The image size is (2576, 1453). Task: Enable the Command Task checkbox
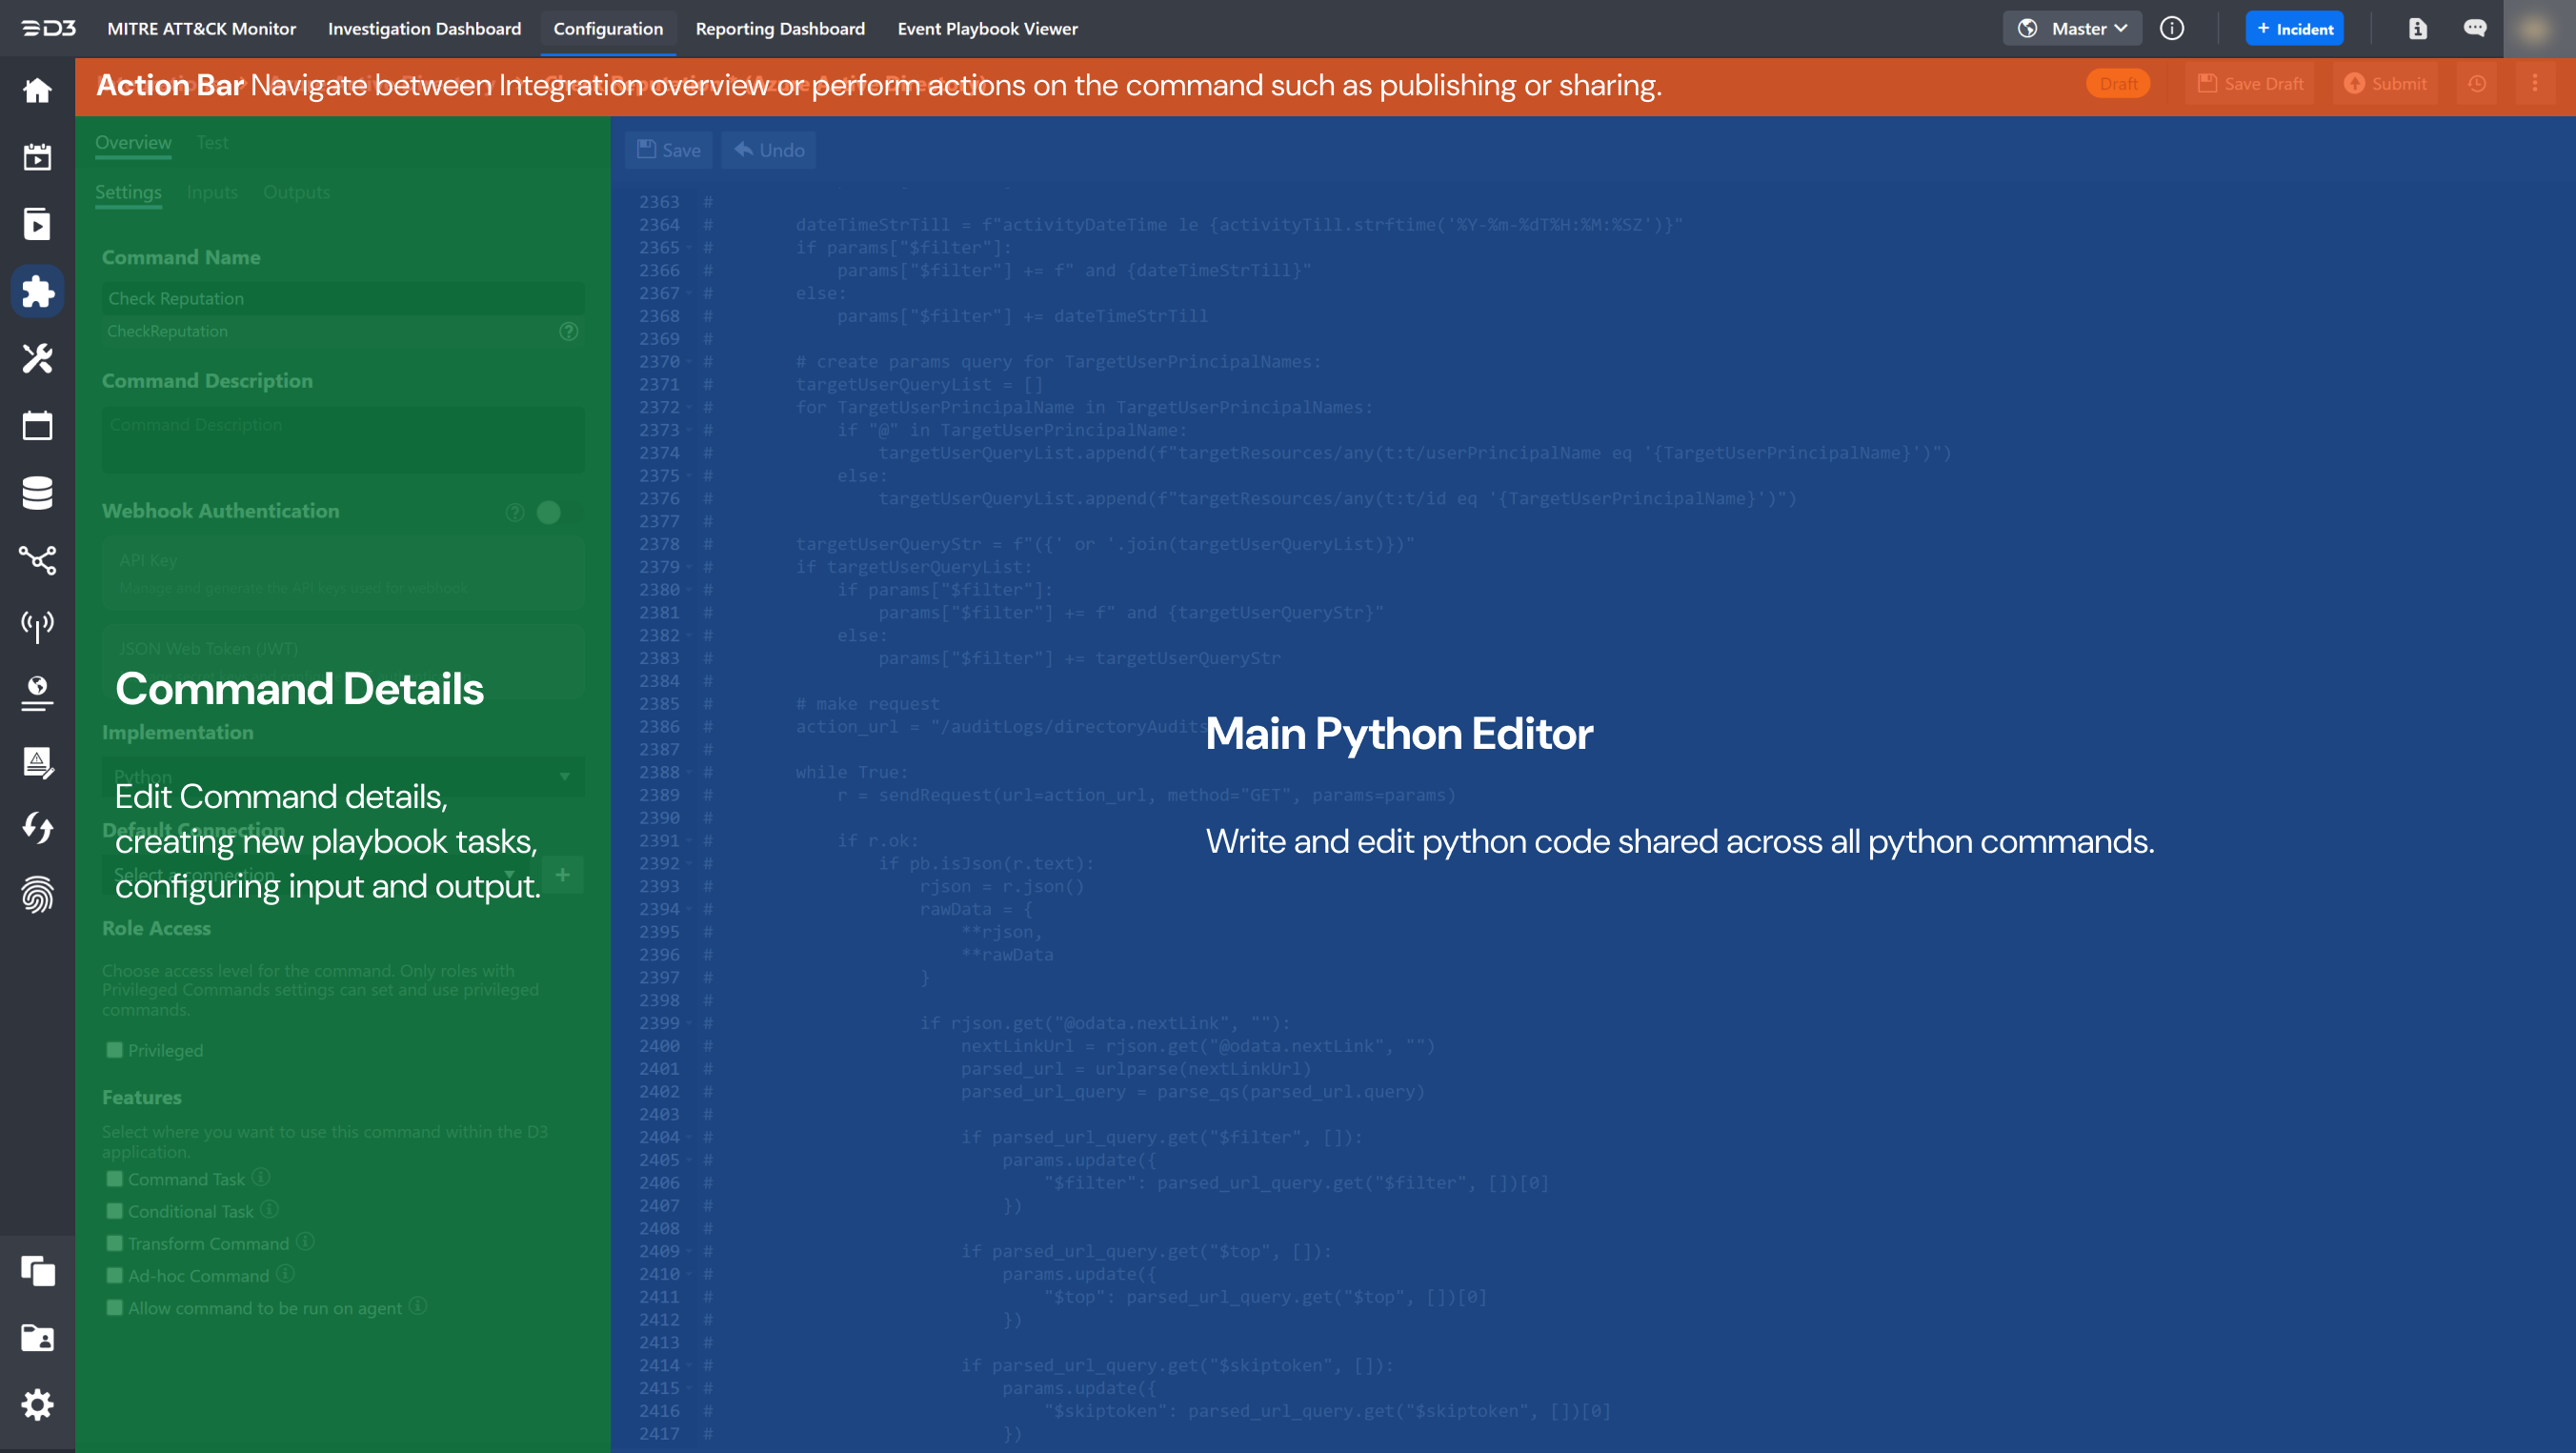(115, 1179)
